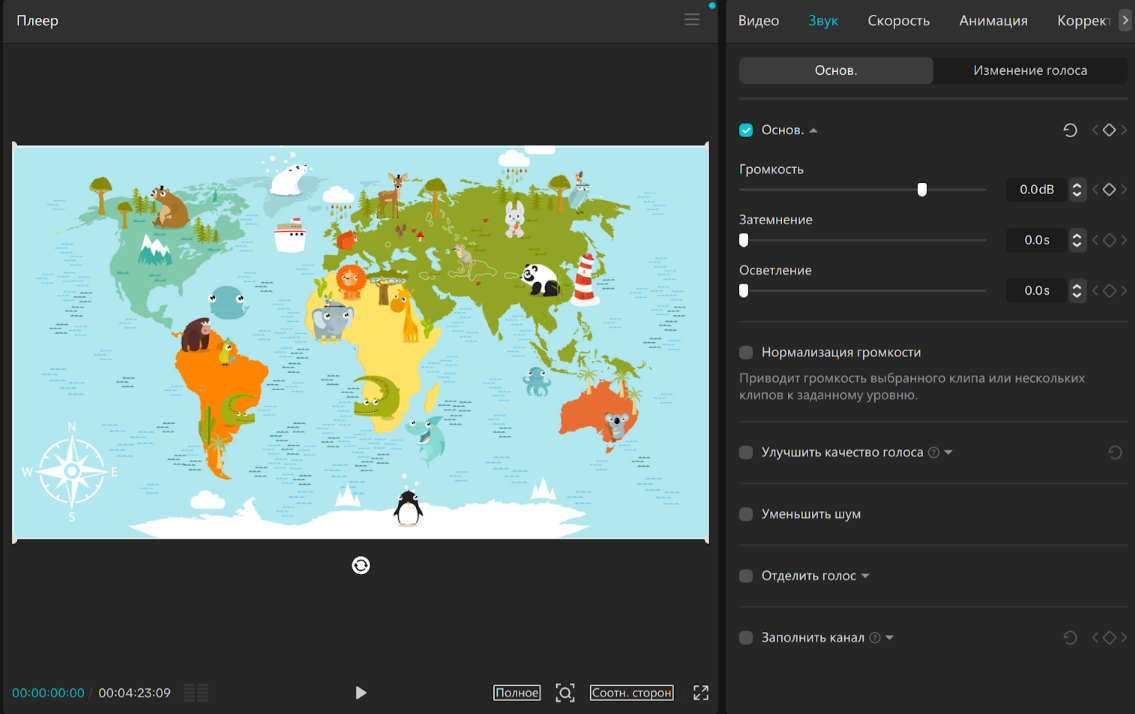Expand the Отделить голос dropdown arrow

(865, 577)
